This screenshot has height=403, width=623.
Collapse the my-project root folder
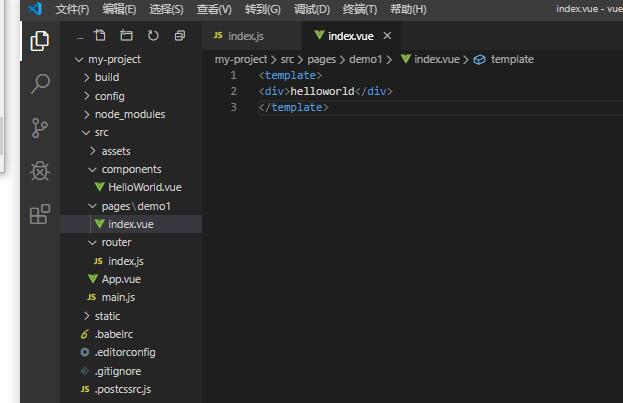tap(79, 60)
